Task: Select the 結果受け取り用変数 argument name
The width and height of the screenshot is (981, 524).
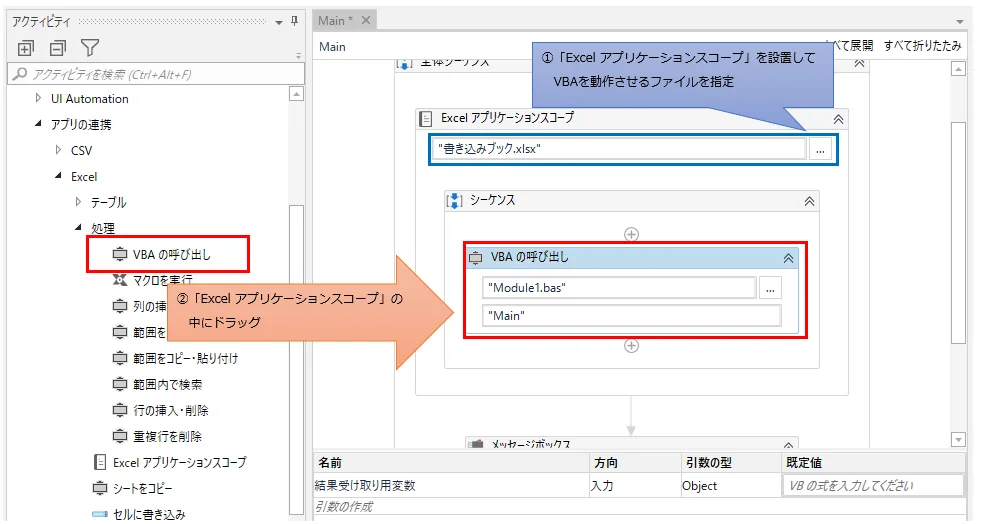Action: click(365, 485)
